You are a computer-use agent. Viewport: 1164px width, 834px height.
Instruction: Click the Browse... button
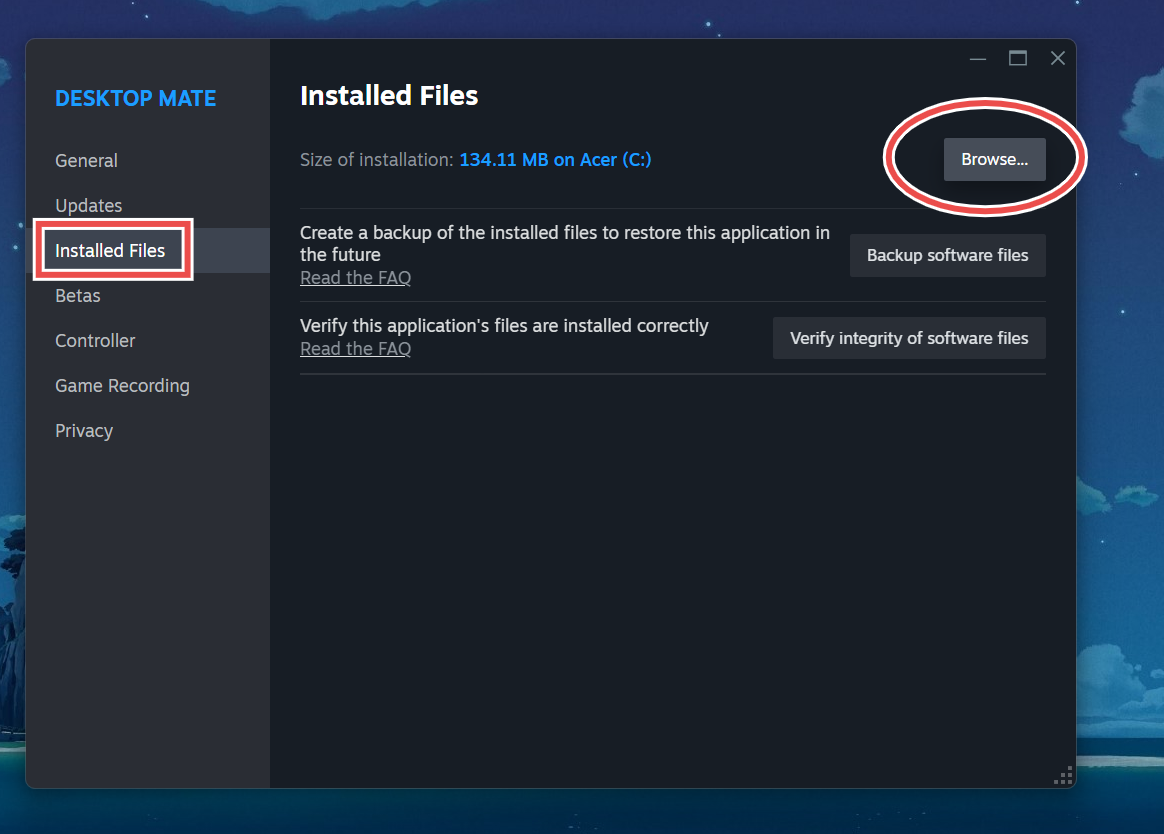(994, 160)
